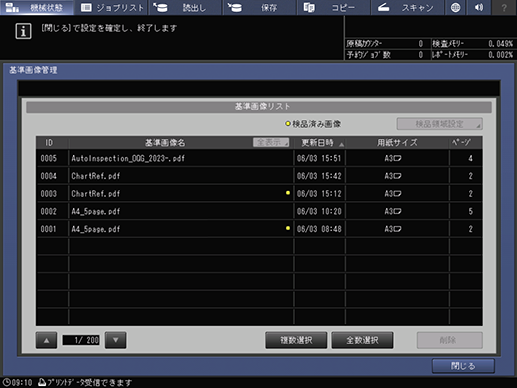
Task: Switch to the コピー copy tab
Action: click(x=334, y=7)
